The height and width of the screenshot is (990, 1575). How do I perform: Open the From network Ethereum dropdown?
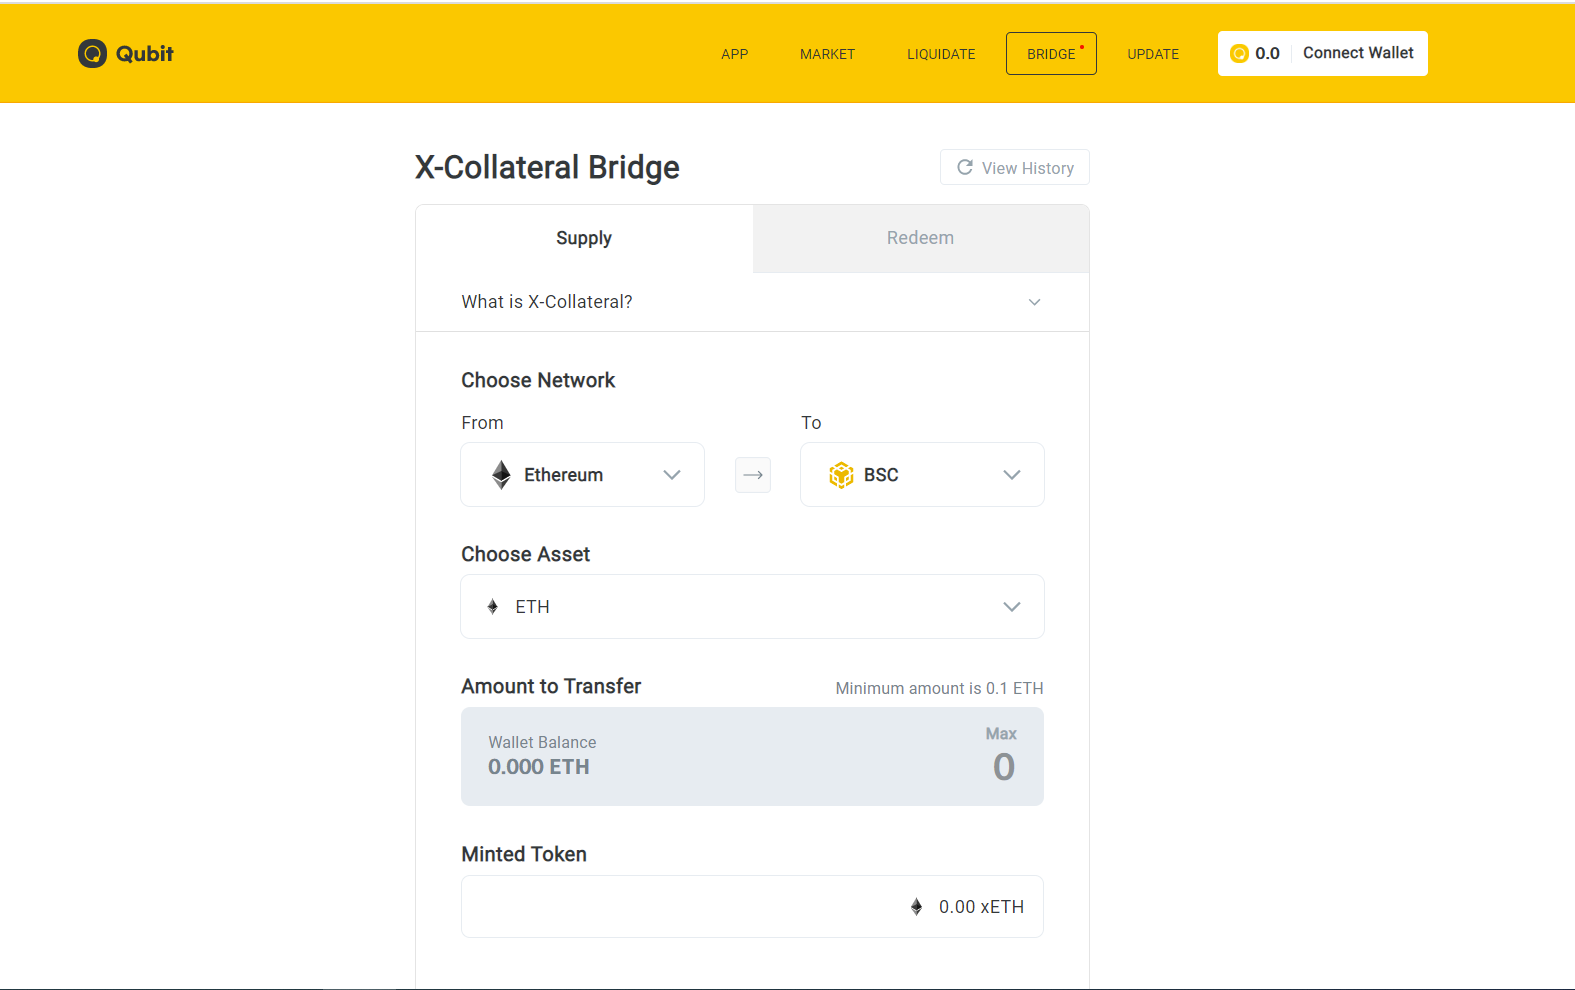583,475
